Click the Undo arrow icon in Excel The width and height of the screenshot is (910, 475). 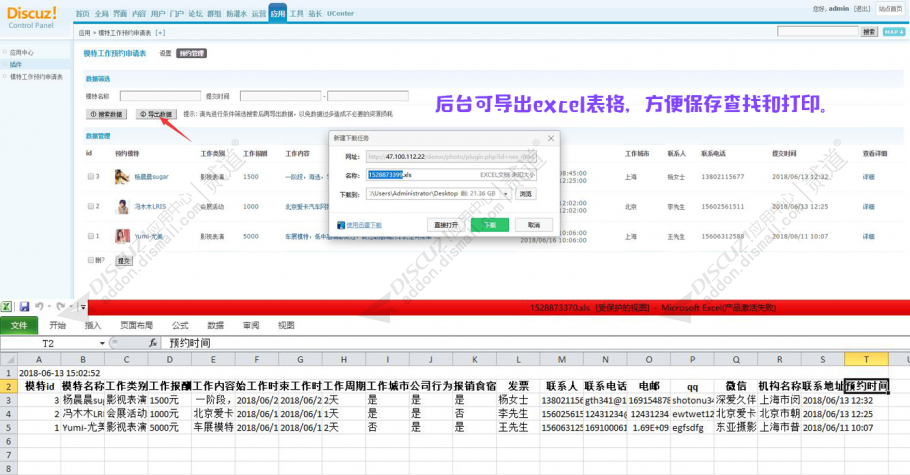[39, 306]
